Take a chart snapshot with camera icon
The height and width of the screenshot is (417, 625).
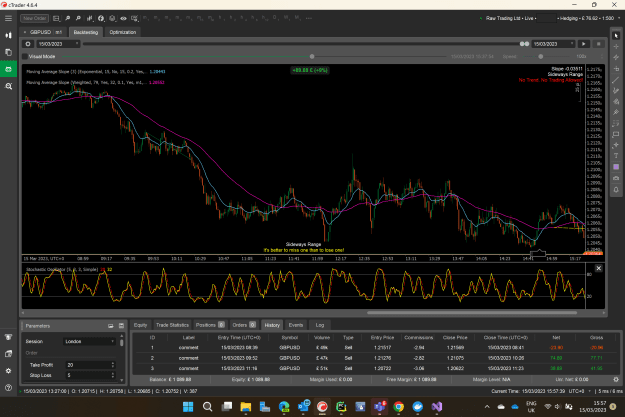point(616,178)
